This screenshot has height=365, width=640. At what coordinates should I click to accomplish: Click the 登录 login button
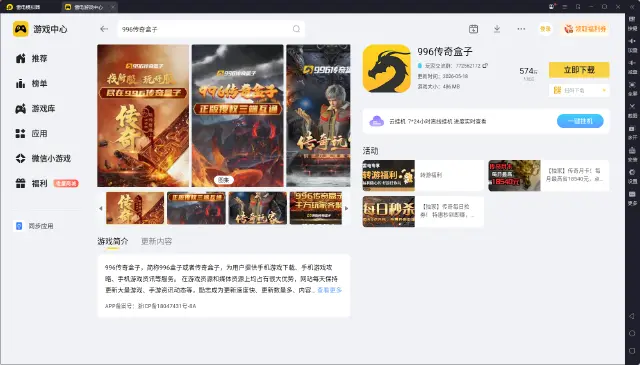coord(545,29)
